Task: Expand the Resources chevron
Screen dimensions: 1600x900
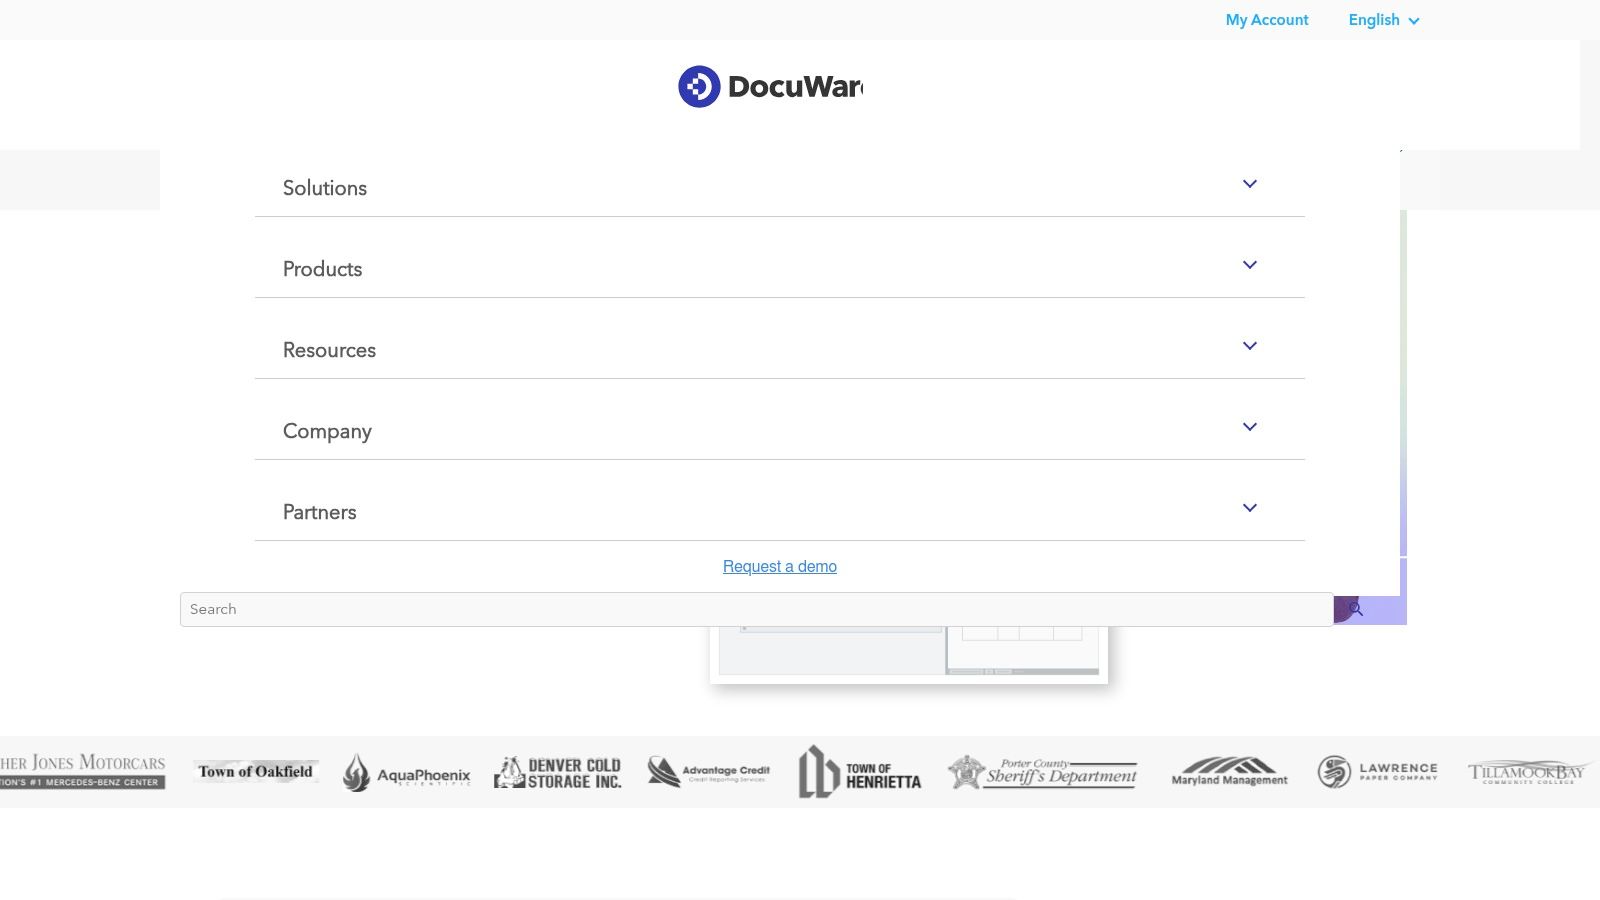Action: point(1249,346)
